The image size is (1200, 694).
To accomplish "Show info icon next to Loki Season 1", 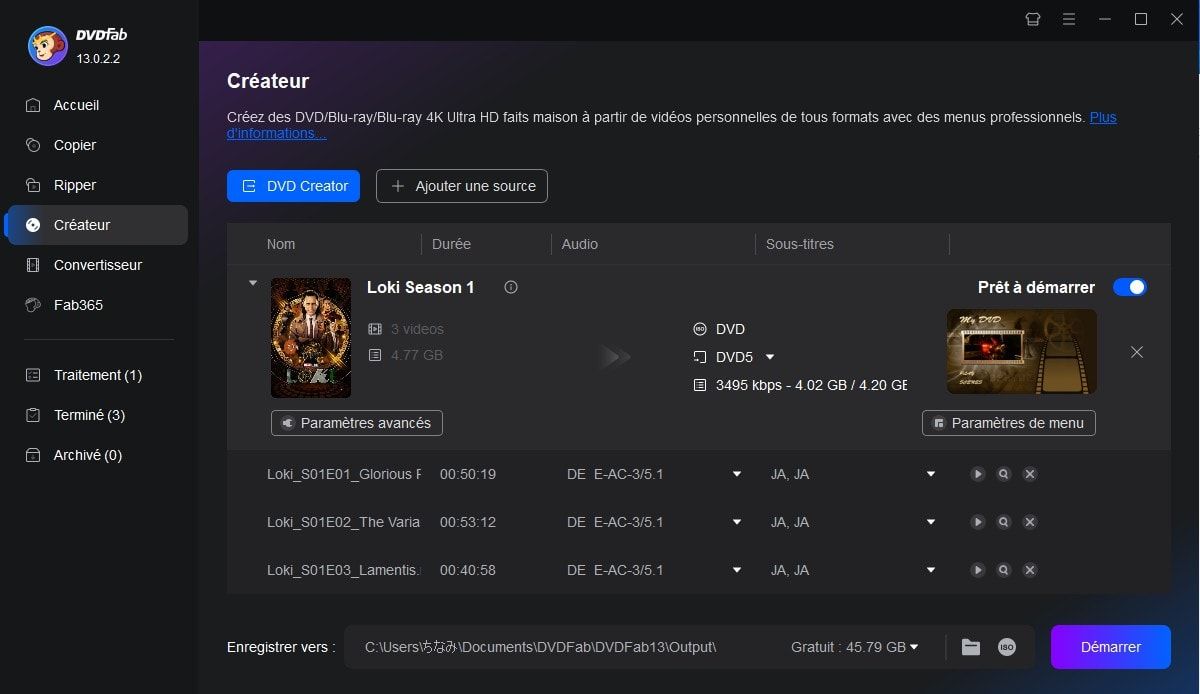I will pos(511,287).
